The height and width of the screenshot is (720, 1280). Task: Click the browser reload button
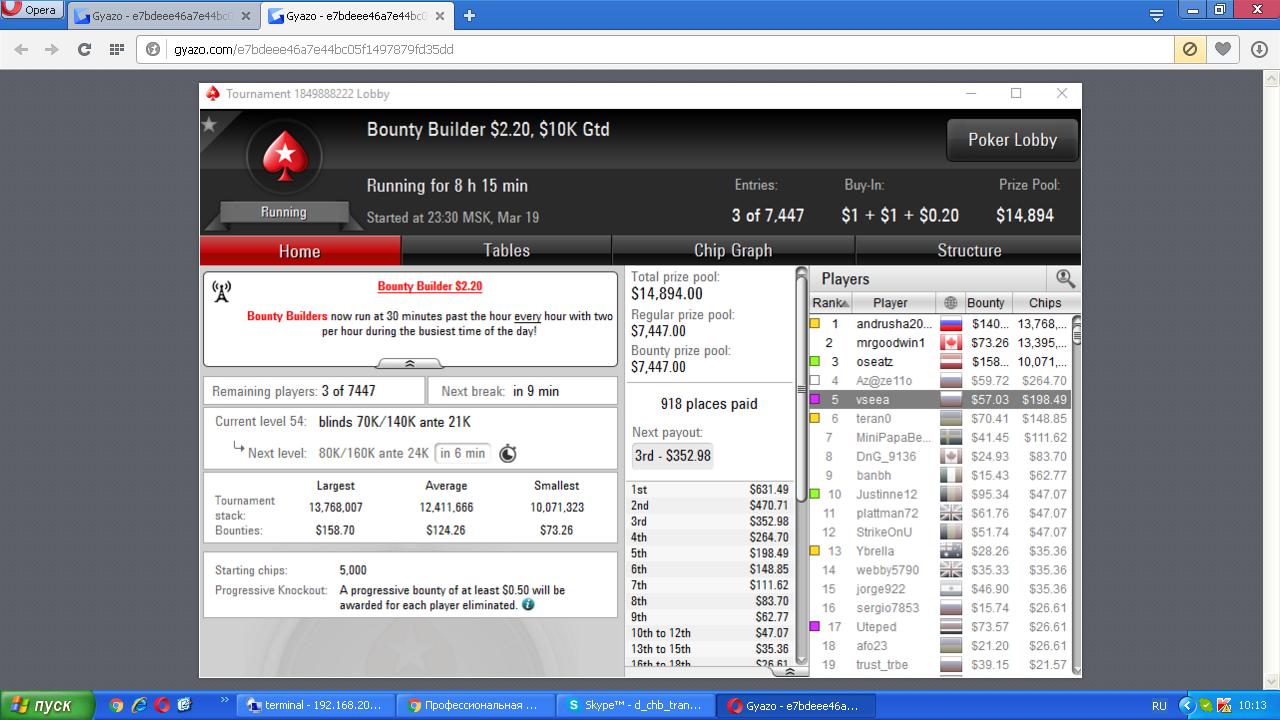click(x=84, y=49)
